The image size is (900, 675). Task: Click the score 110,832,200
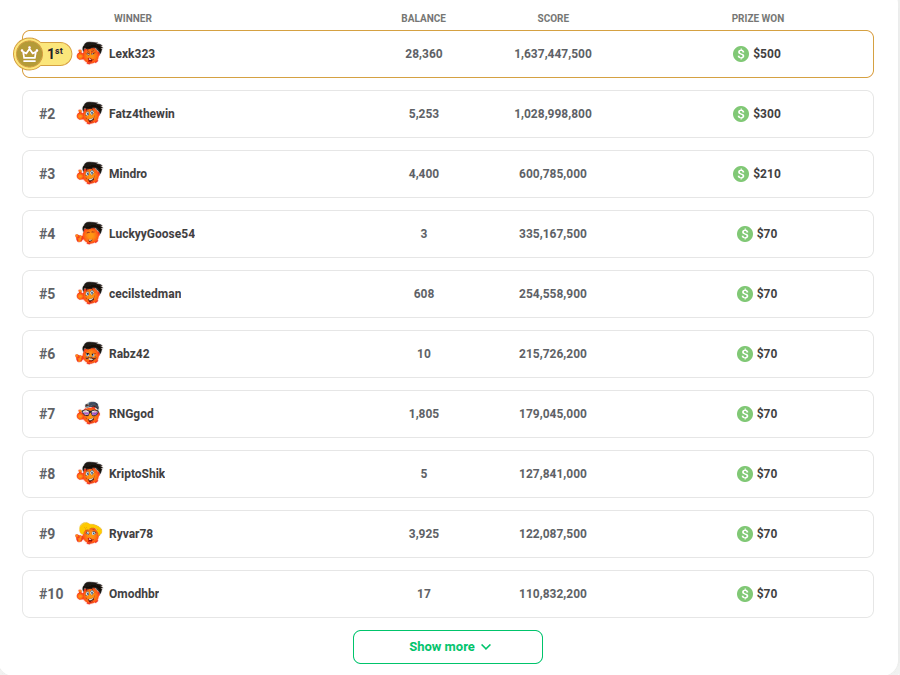[x=553, y=593]
